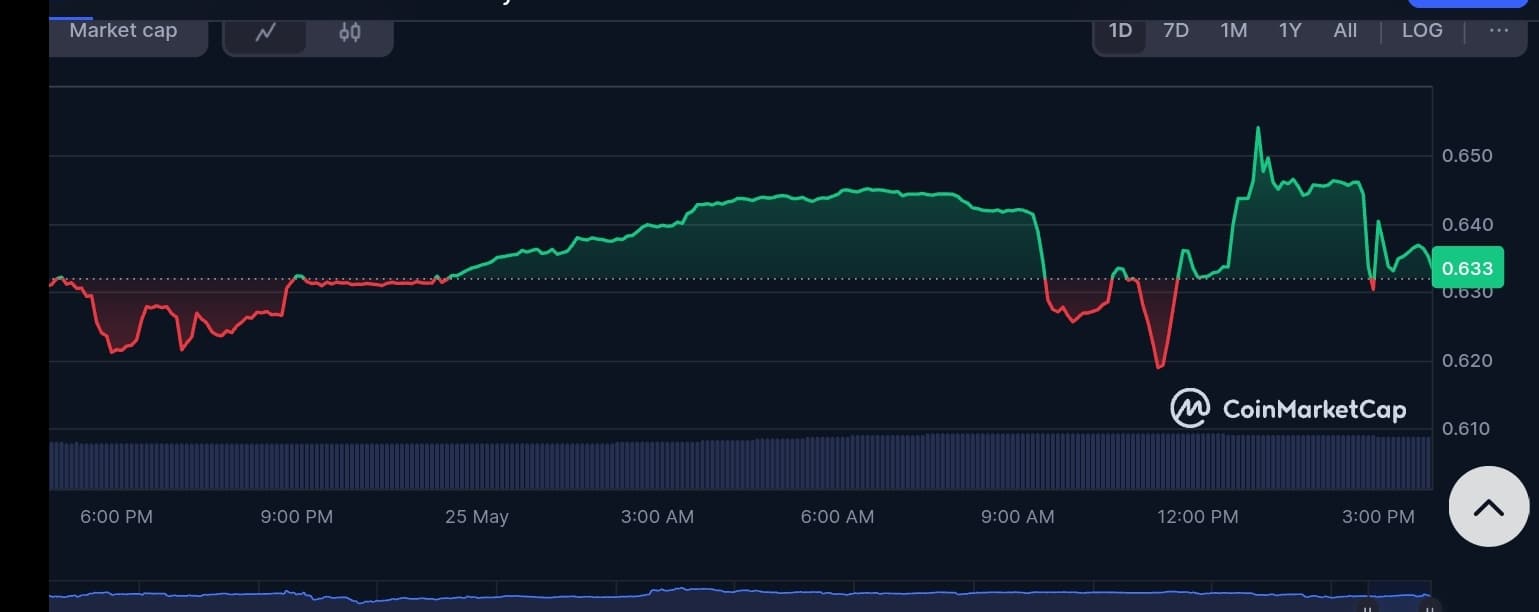Click the right handle of range navigator

tap(1429, 607)
